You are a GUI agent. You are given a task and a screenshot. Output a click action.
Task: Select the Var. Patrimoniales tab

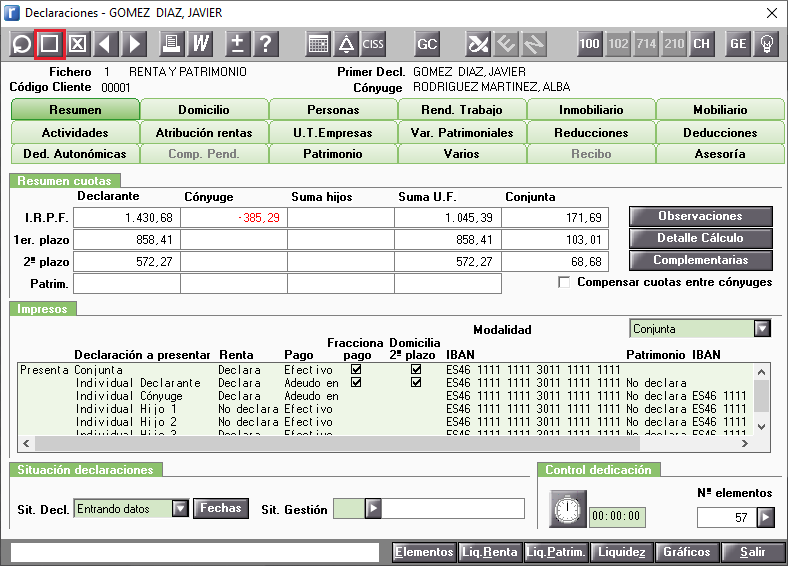click(x=462, y=133)
